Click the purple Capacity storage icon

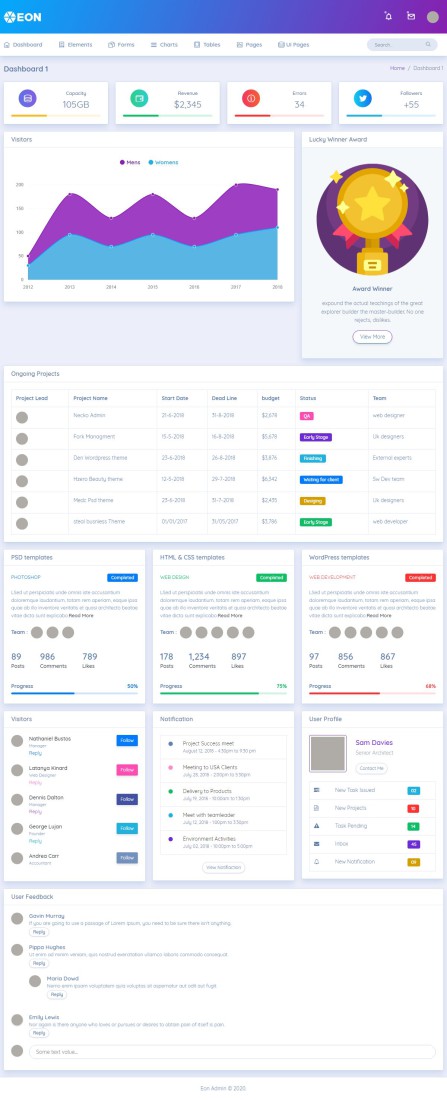[x=27, y=98]
